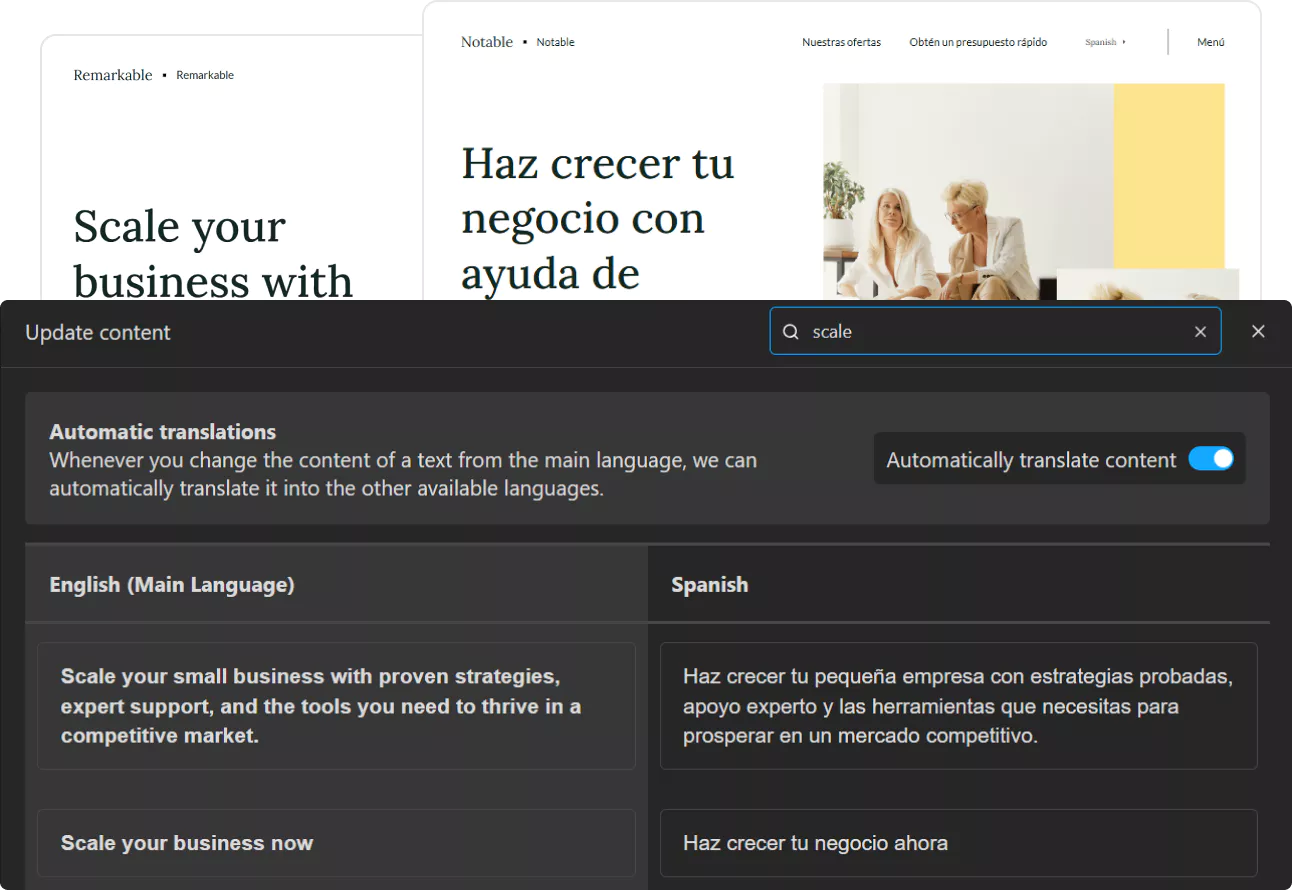The image size is (1292, 890).
Task: Select the Nuestras ofertas navigation link
Action: point(841,42)
